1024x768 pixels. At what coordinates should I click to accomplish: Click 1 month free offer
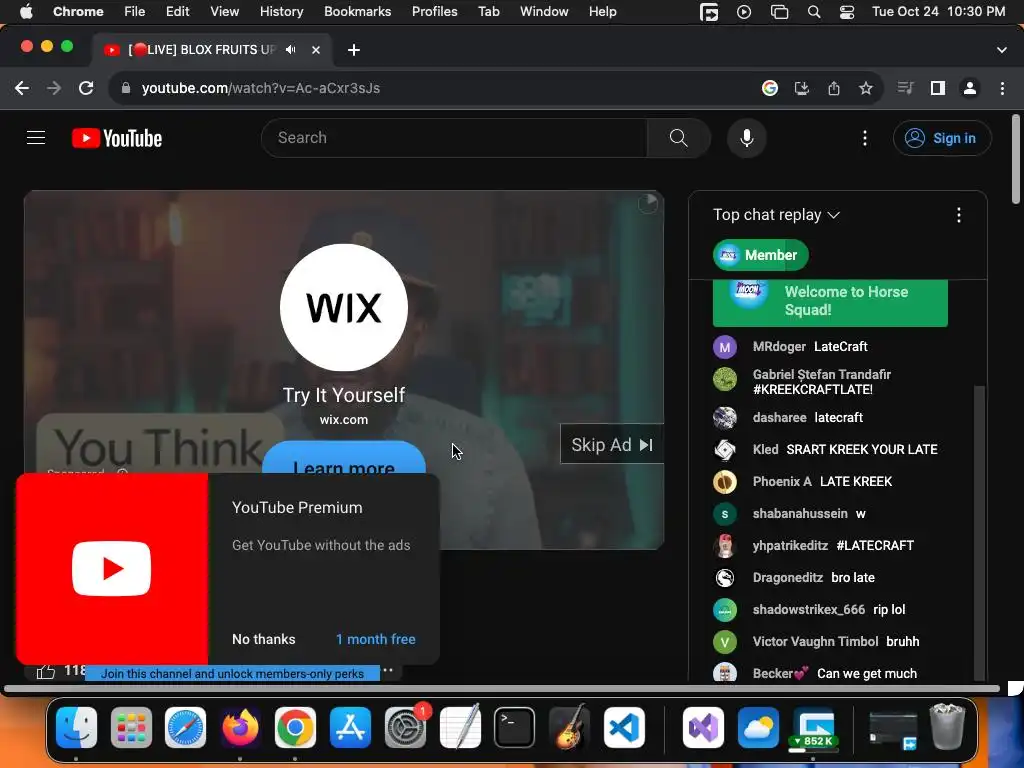376,639
